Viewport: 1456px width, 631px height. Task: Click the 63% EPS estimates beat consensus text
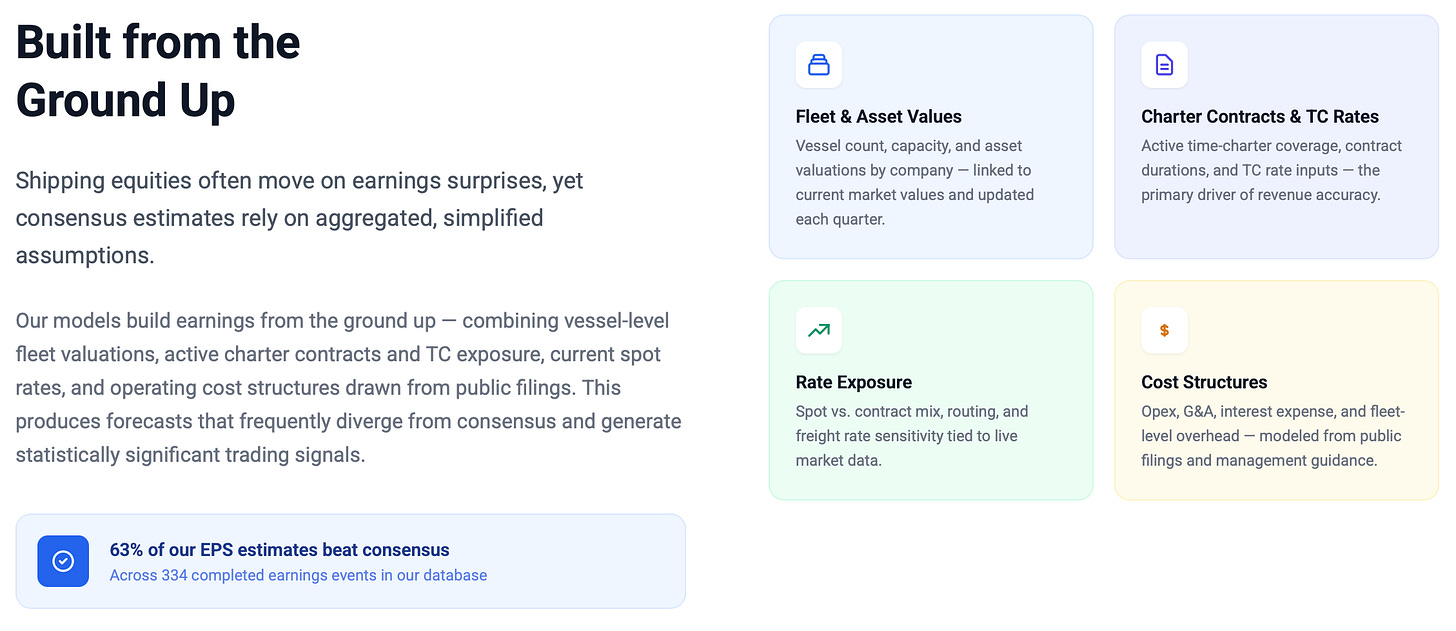(x=280, y=550)
